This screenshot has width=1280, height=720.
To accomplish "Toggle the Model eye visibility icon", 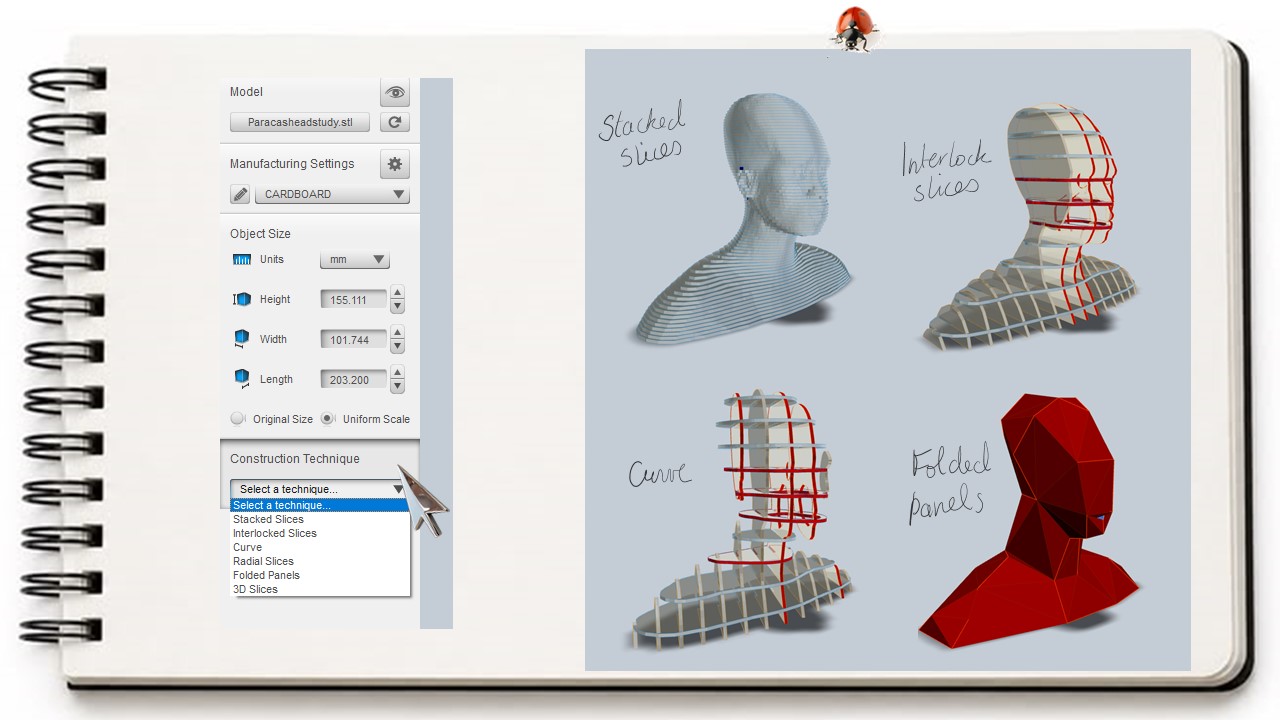I will 395,92.
